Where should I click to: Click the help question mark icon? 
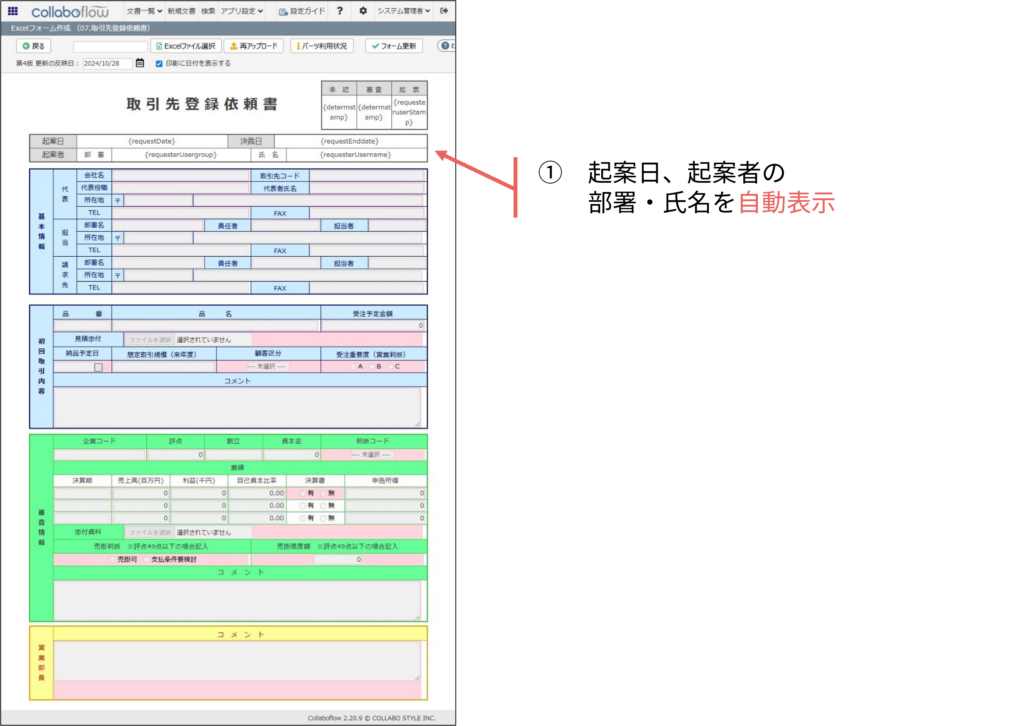tap(340, 11)
